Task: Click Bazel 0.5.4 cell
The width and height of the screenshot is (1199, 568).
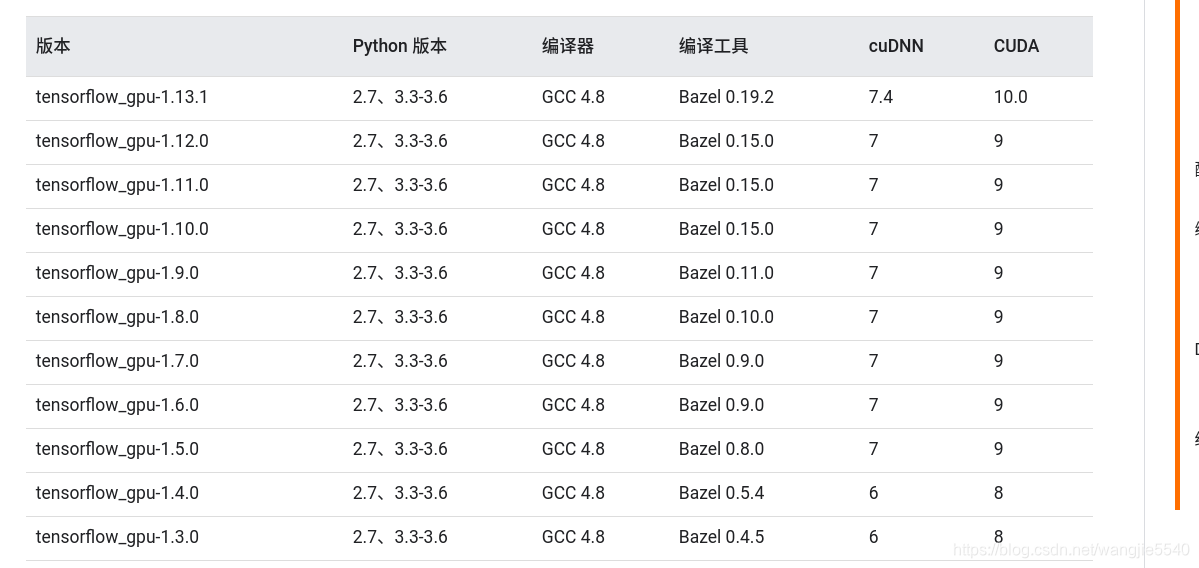Action: click(x=721, y=493)
